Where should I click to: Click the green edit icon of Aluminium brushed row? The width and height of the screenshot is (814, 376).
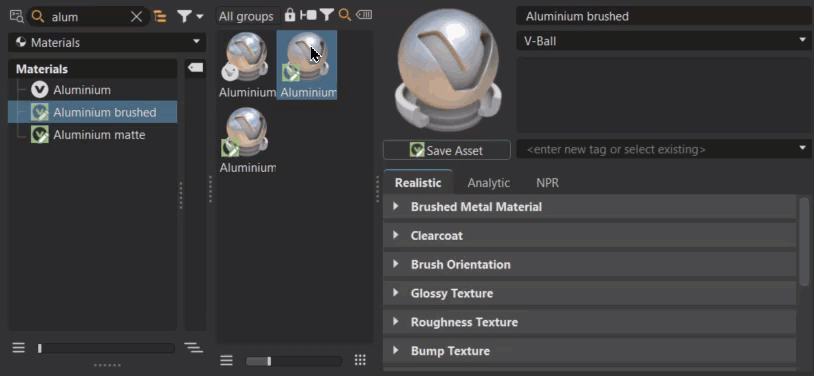39,112
